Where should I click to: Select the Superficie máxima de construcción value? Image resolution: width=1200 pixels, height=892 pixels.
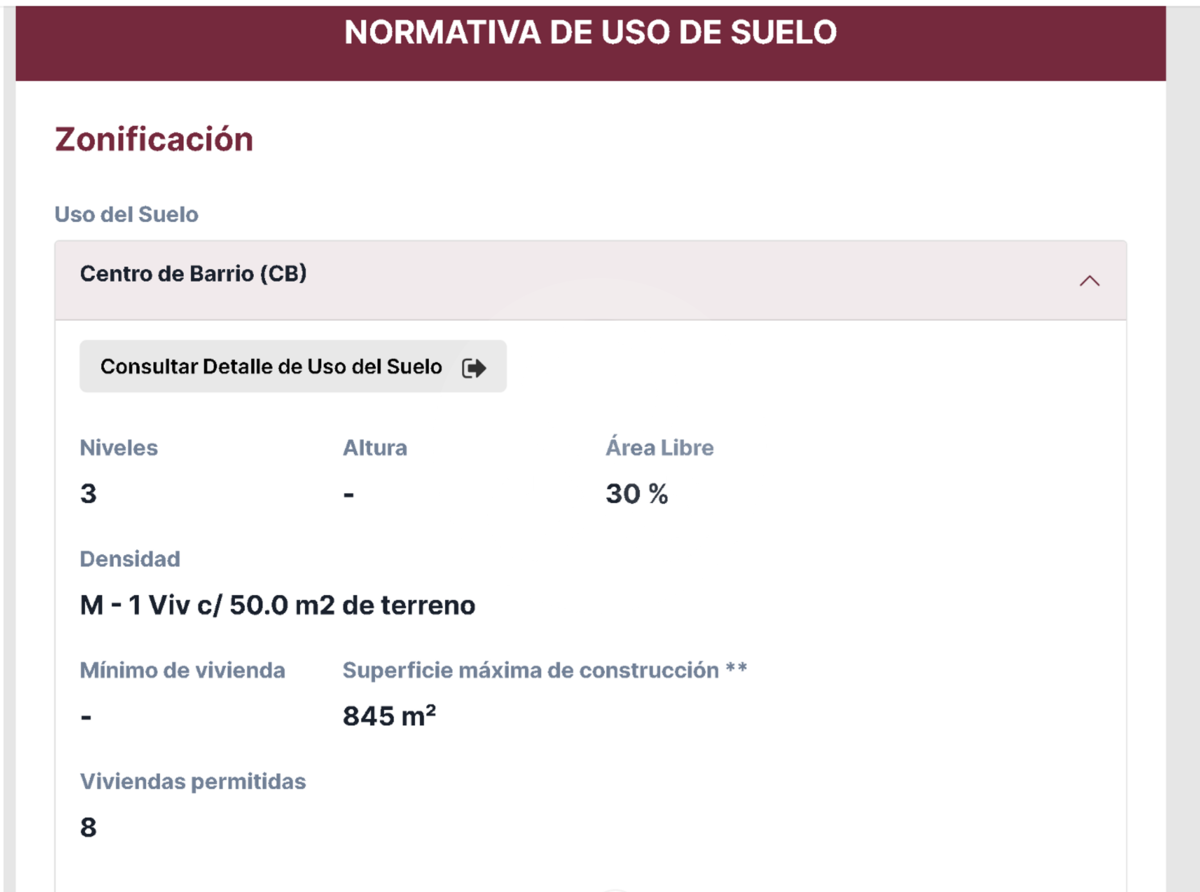click(388, 715)
